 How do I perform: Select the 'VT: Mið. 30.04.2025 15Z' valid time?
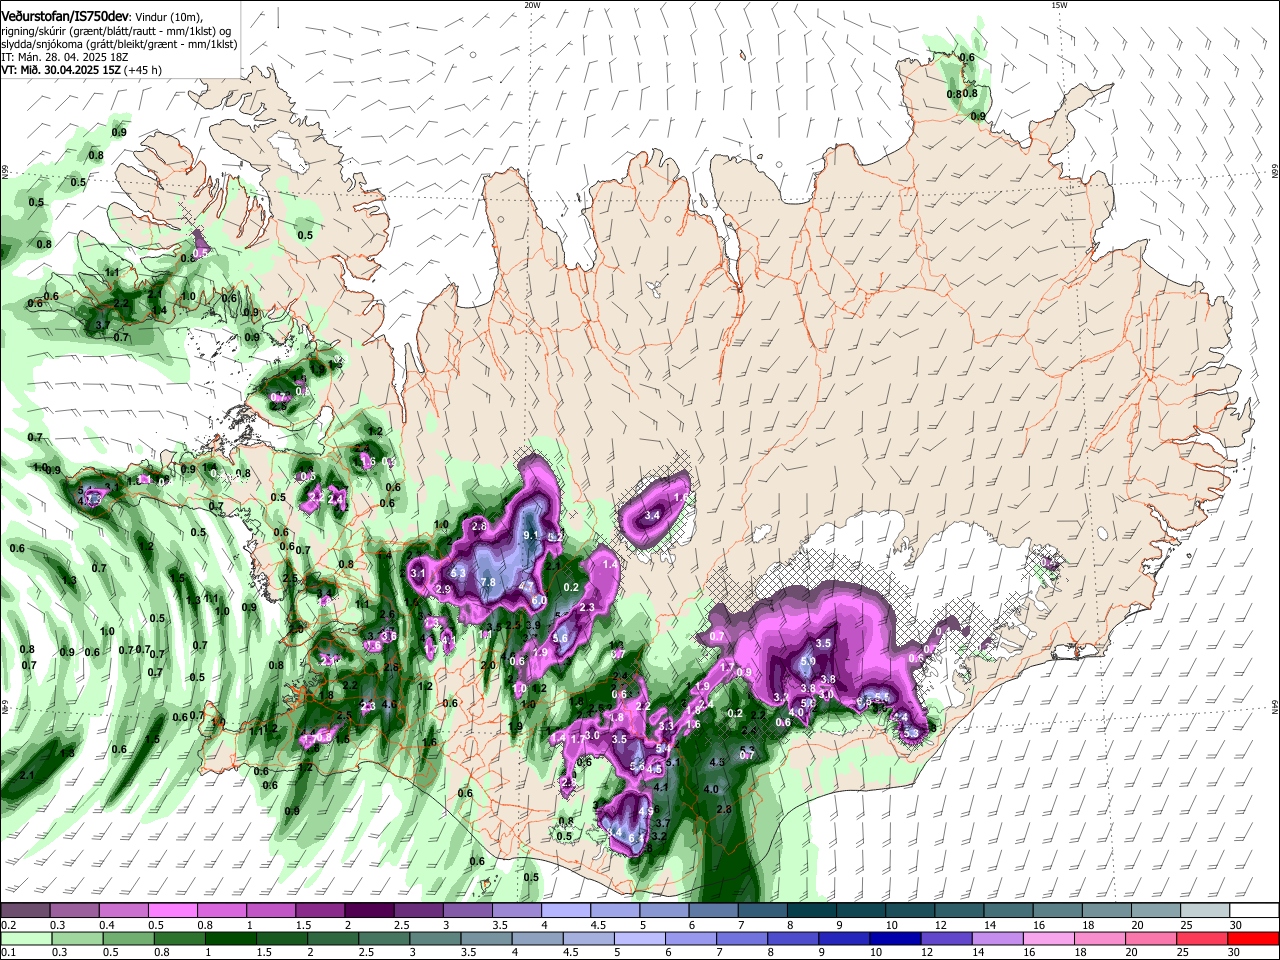(x=60, y=70)
